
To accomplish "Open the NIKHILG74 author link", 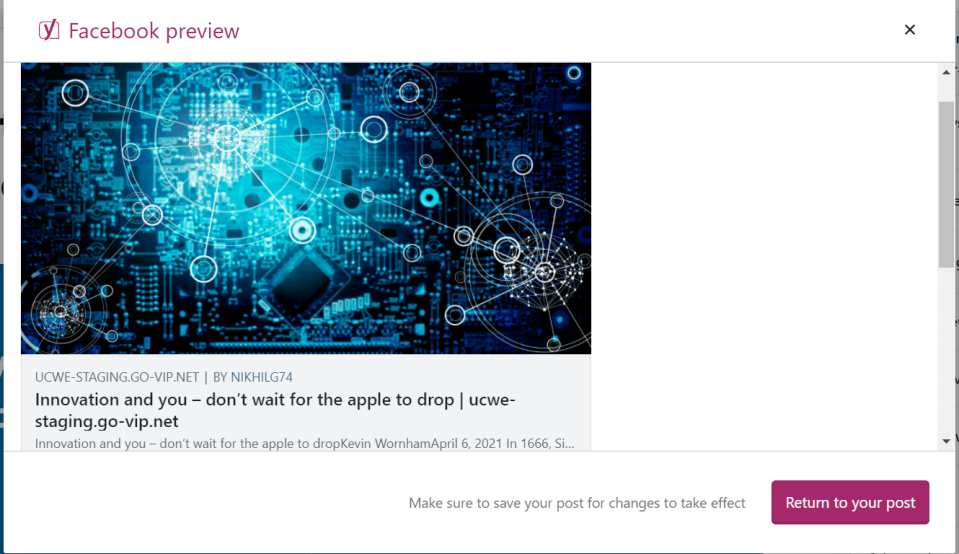I will tap(262, 377).
